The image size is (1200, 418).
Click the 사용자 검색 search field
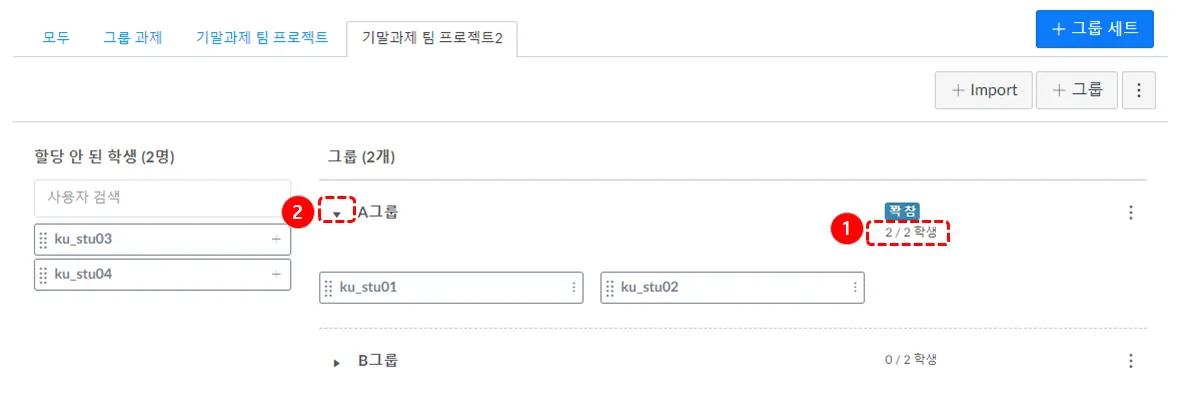[162, 198]
